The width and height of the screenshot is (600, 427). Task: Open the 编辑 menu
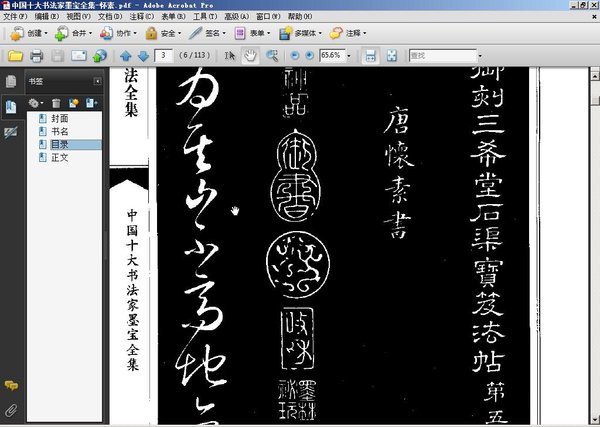(x=47, y=17)
